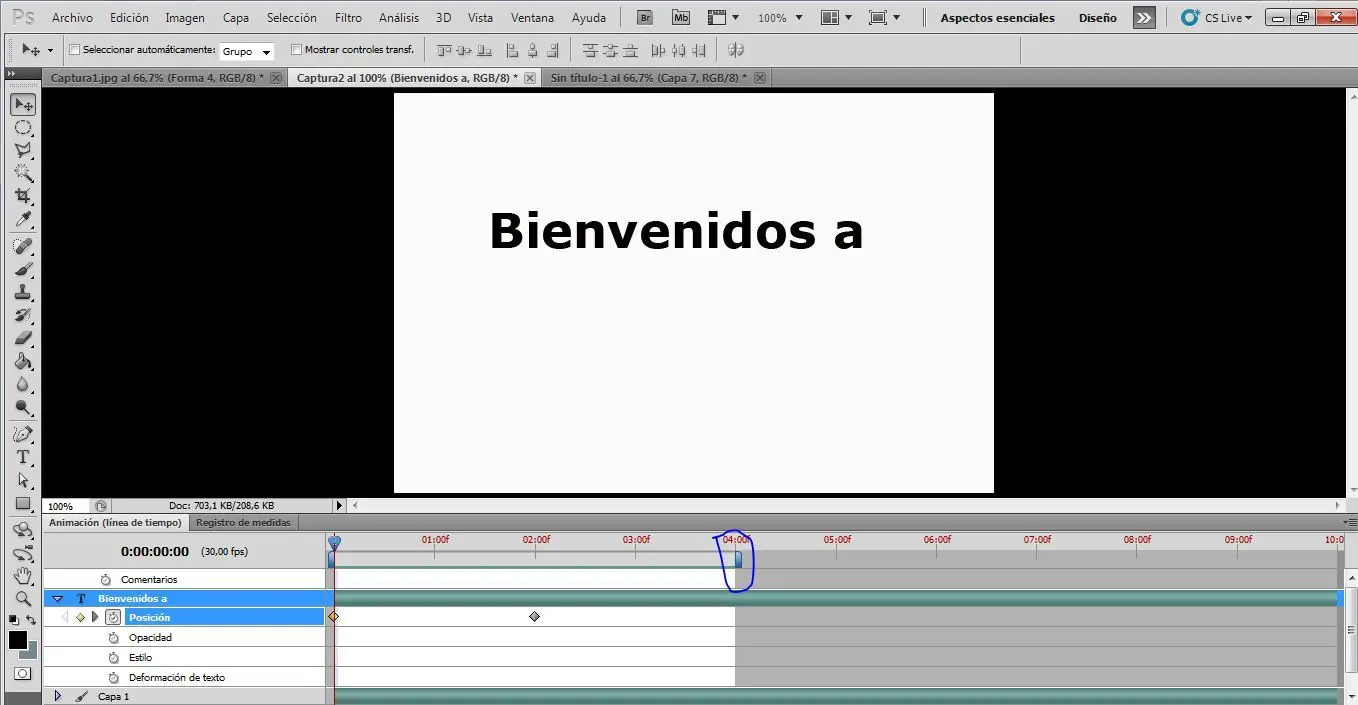Close the Captura2 document tab
This screenshot has width=1358, height=705.
click(529, 78)
